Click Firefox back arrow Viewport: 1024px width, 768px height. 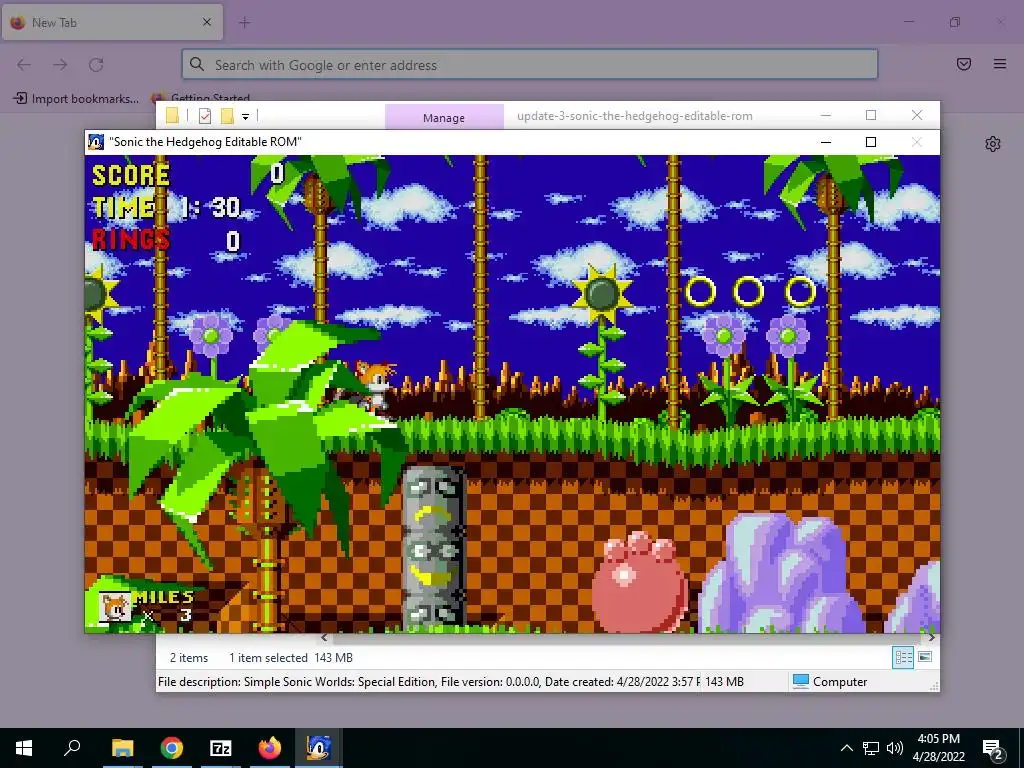[x=24, y=65]
